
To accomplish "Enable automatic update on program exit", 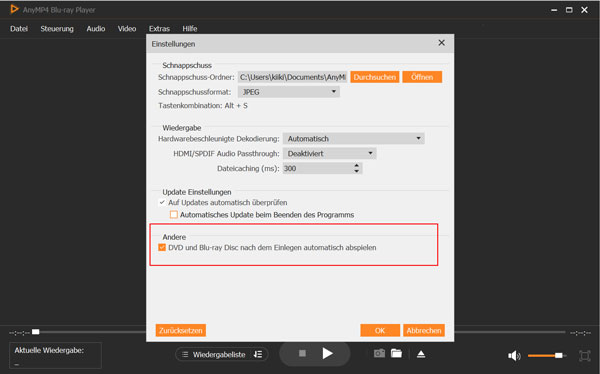I will click(174, 214).
